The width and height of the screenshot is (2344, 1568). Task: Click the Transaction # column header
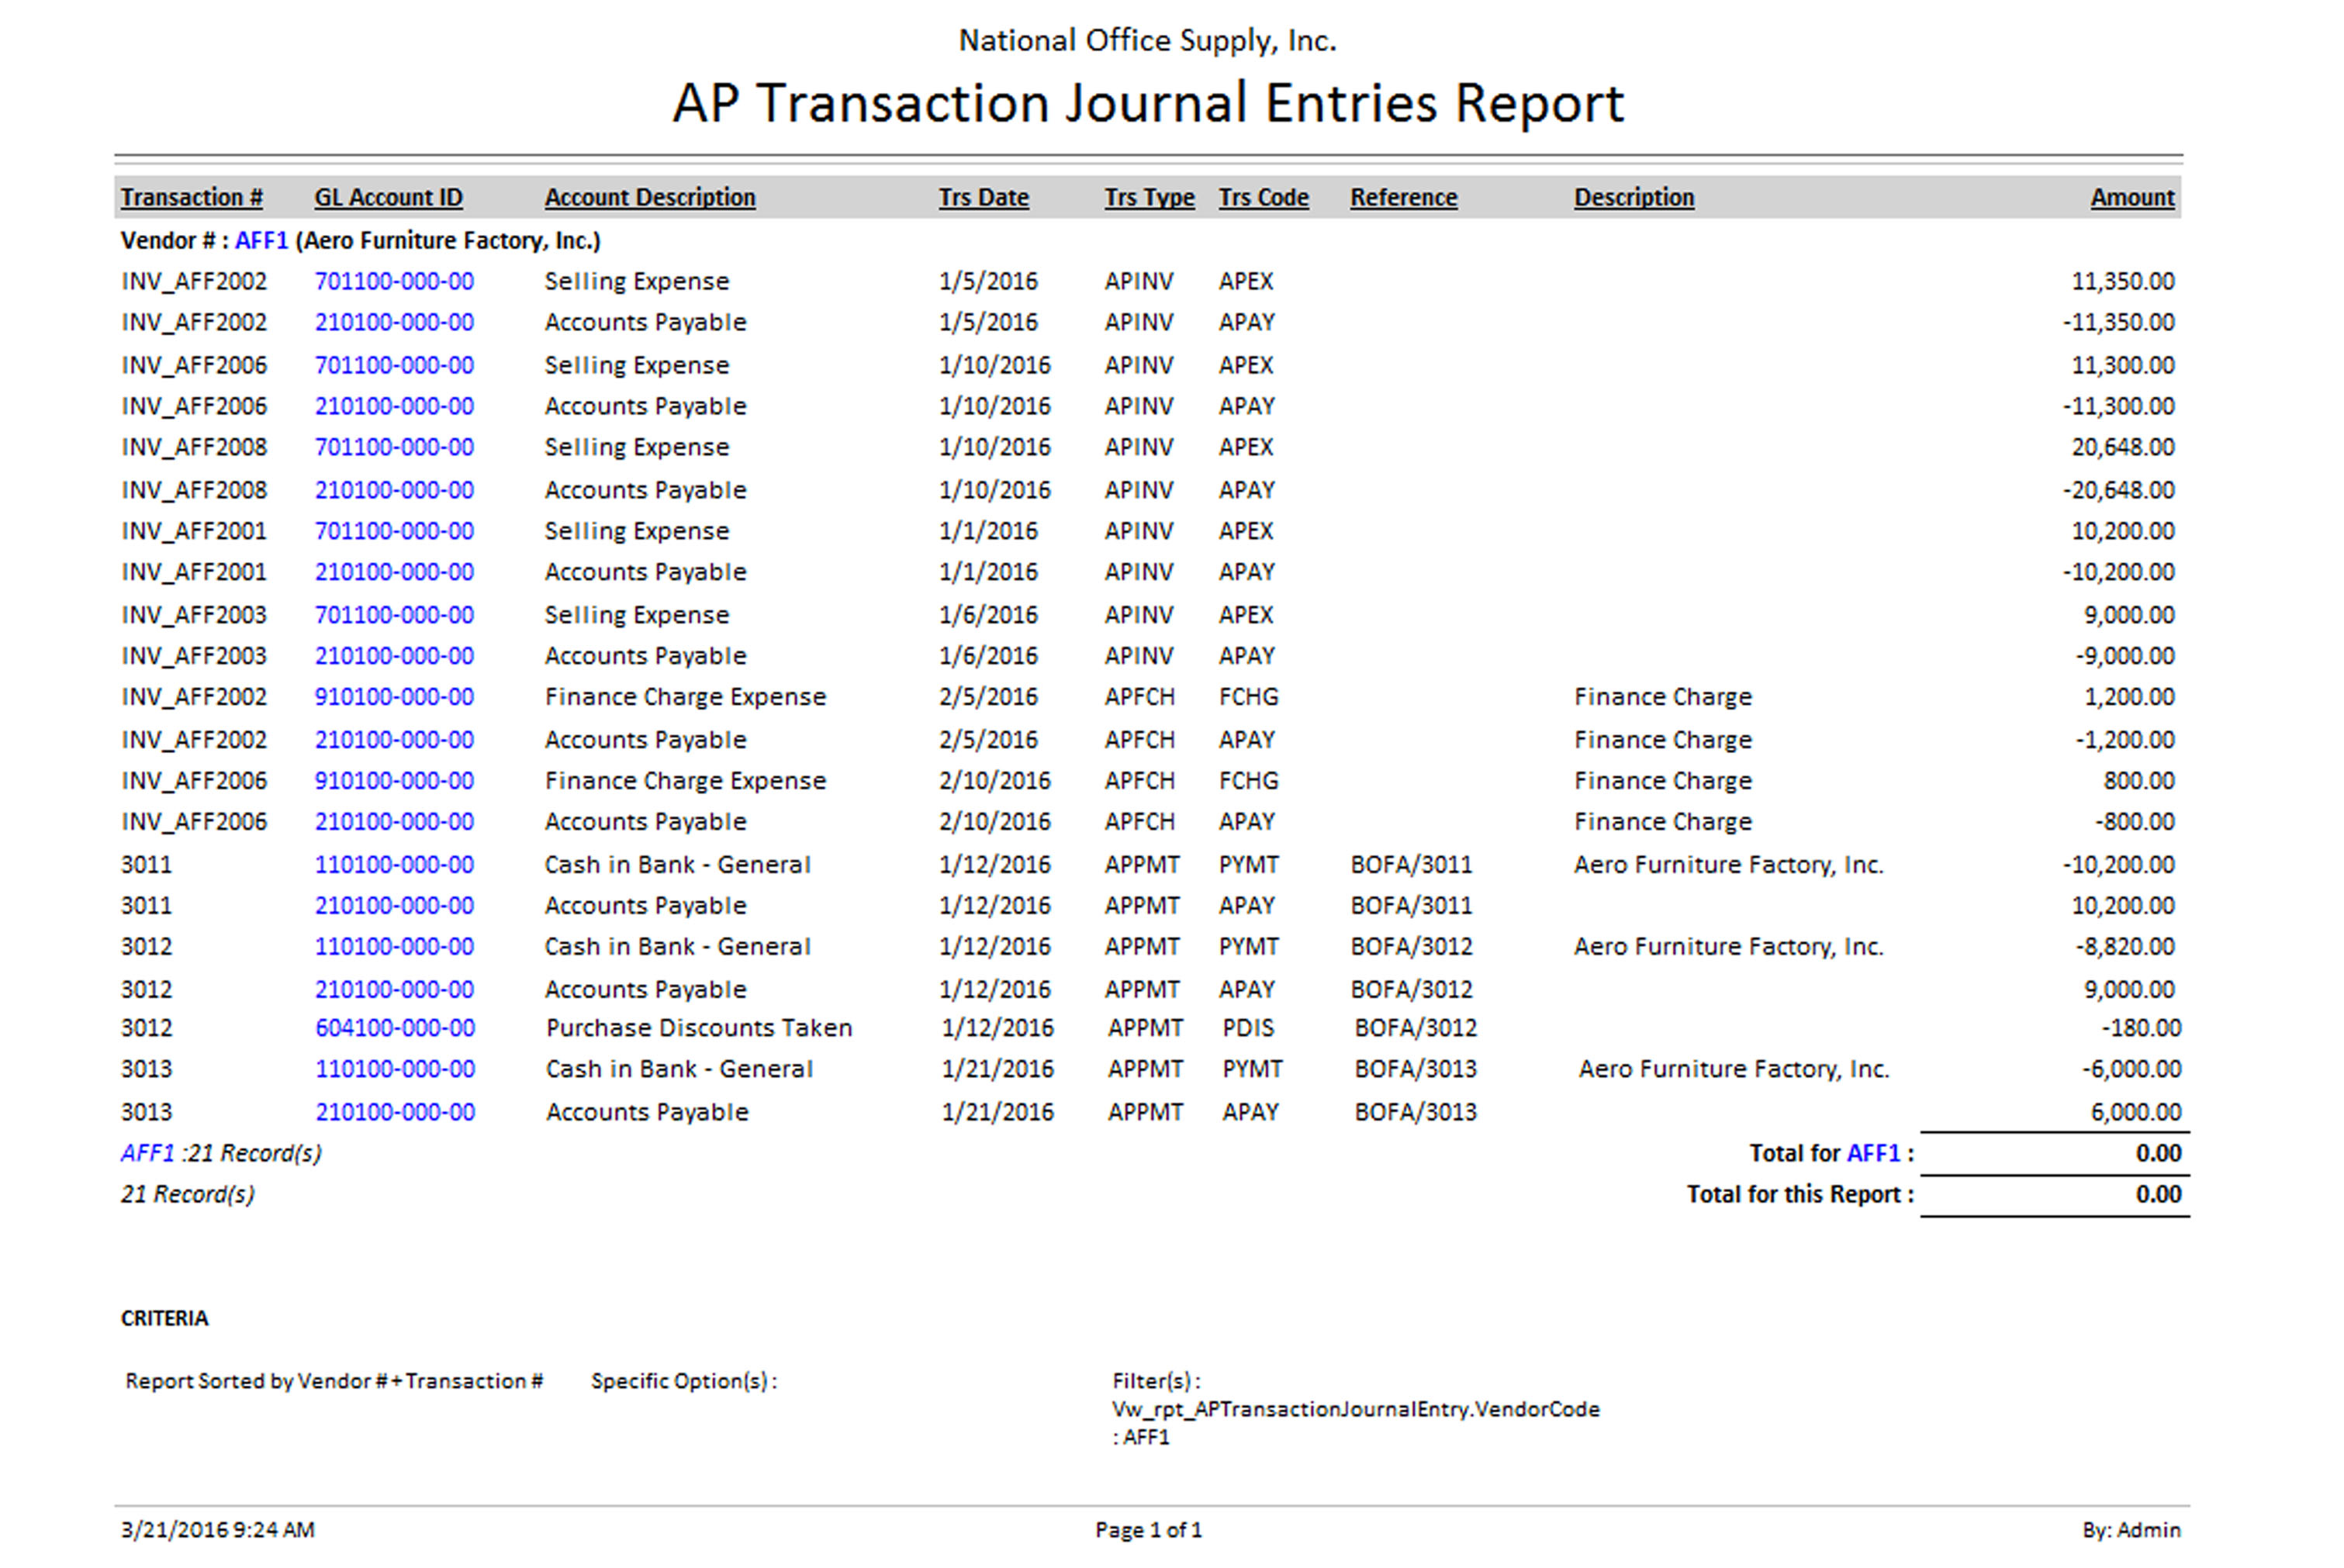[191, 197]
